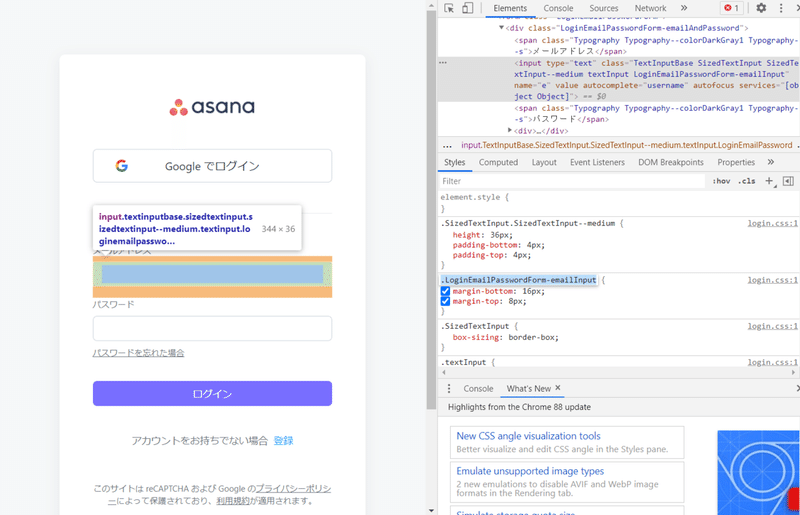Switch to the Console panel tab
The image size is (800, 515).
pos(558,8)
